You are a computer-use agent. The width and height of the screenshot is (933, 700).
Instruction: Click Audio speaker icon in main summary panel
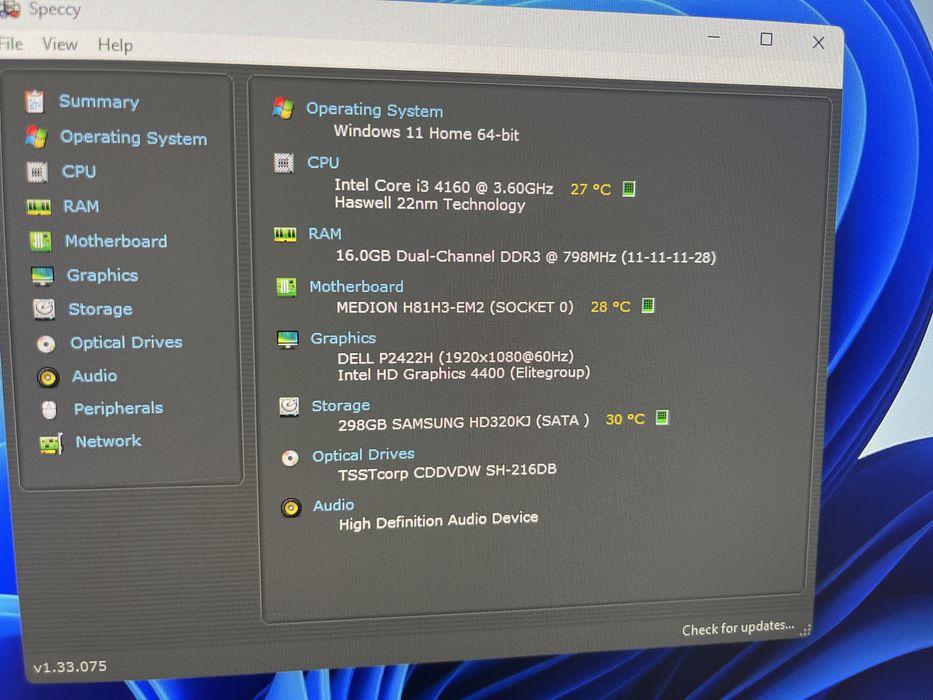(291, 508)
